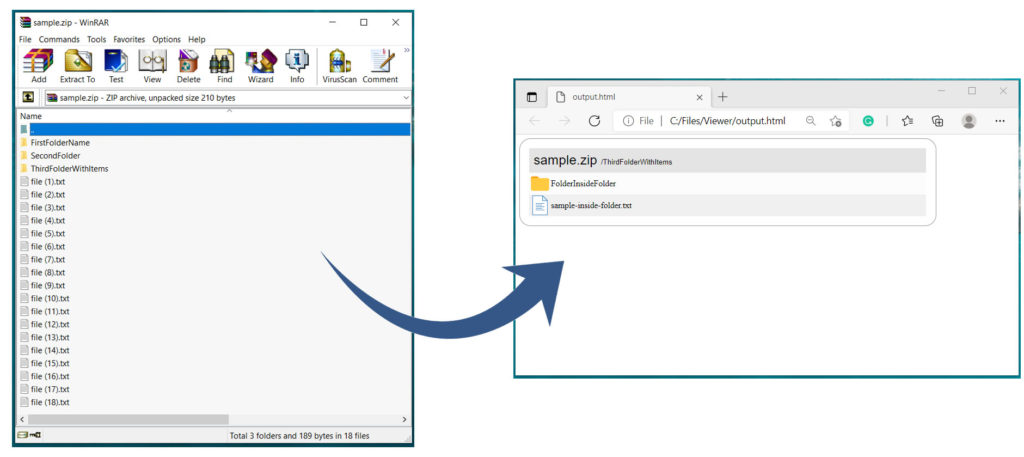Screen dimensions: 1024x457
Task: Show archive Info
Action: [297, 65]
